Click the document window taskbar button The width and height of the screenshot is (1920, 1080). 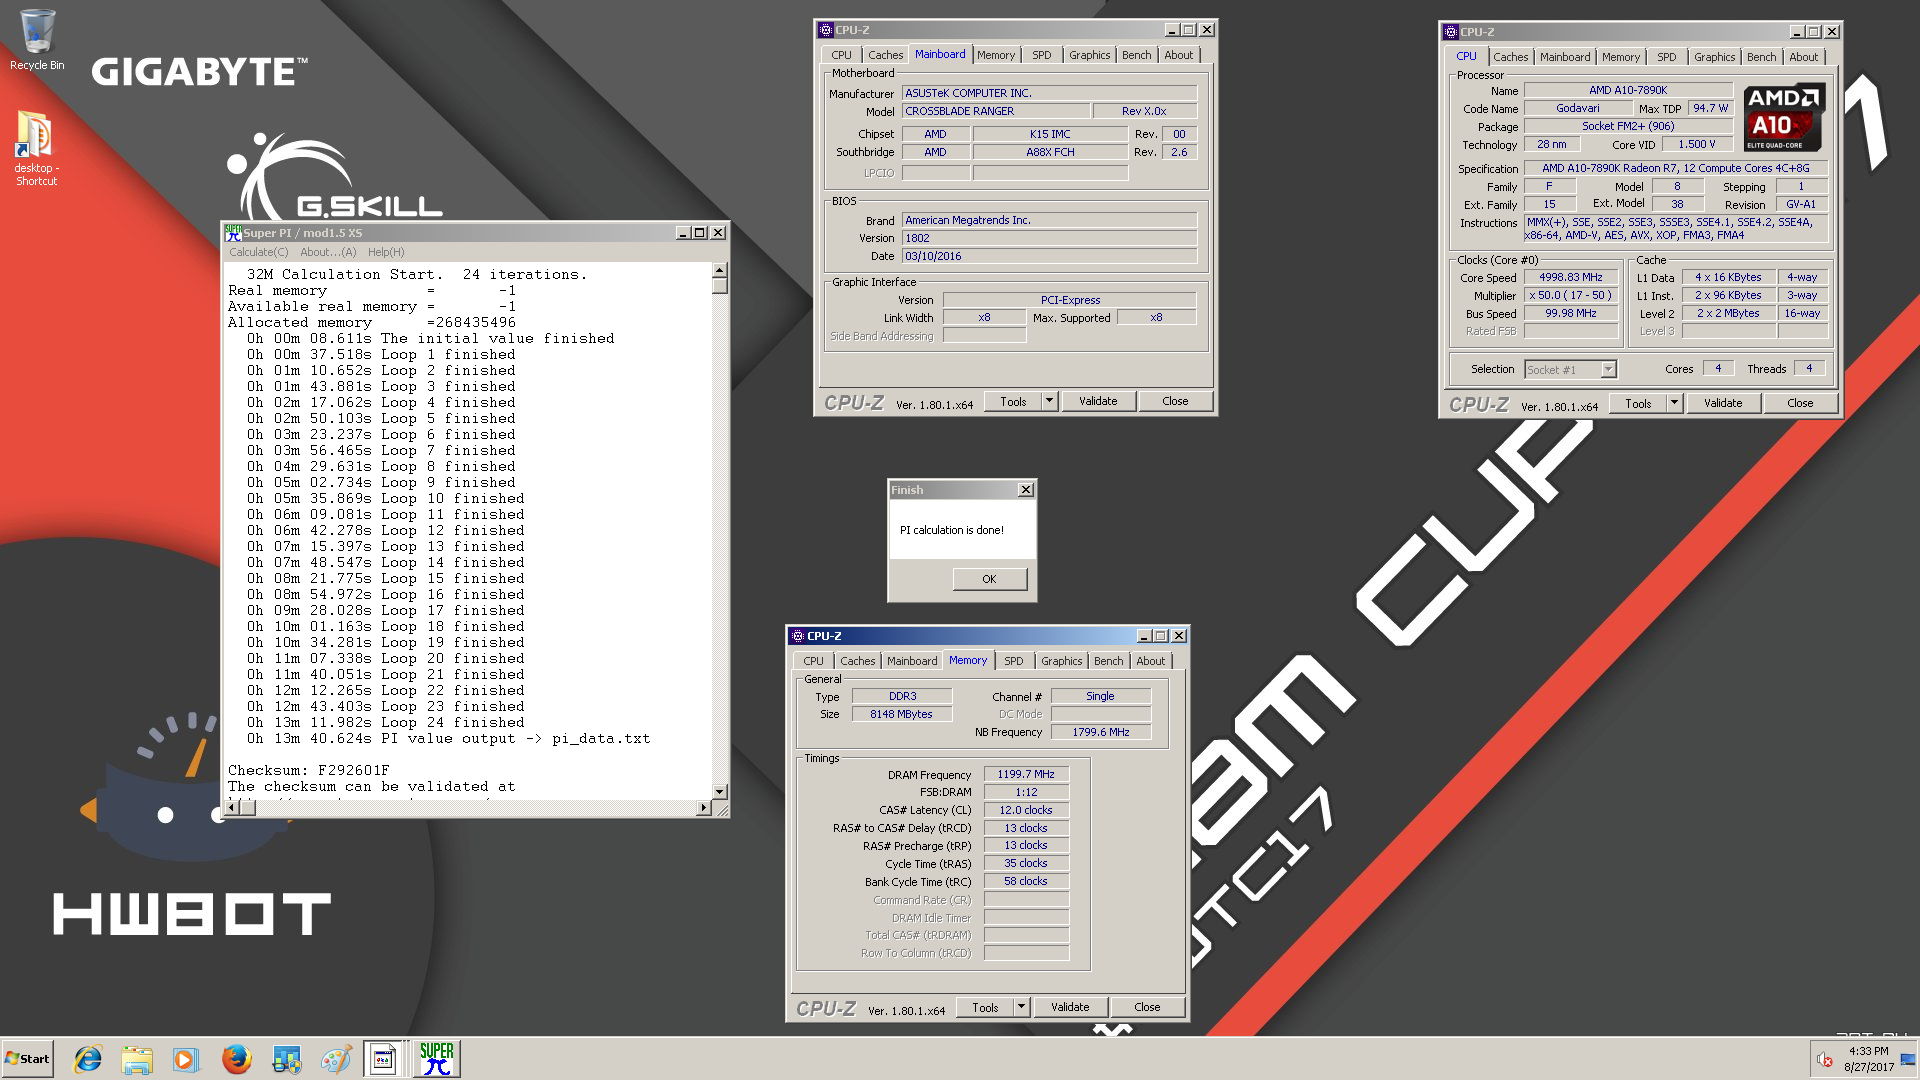(x=384, y=1059)
